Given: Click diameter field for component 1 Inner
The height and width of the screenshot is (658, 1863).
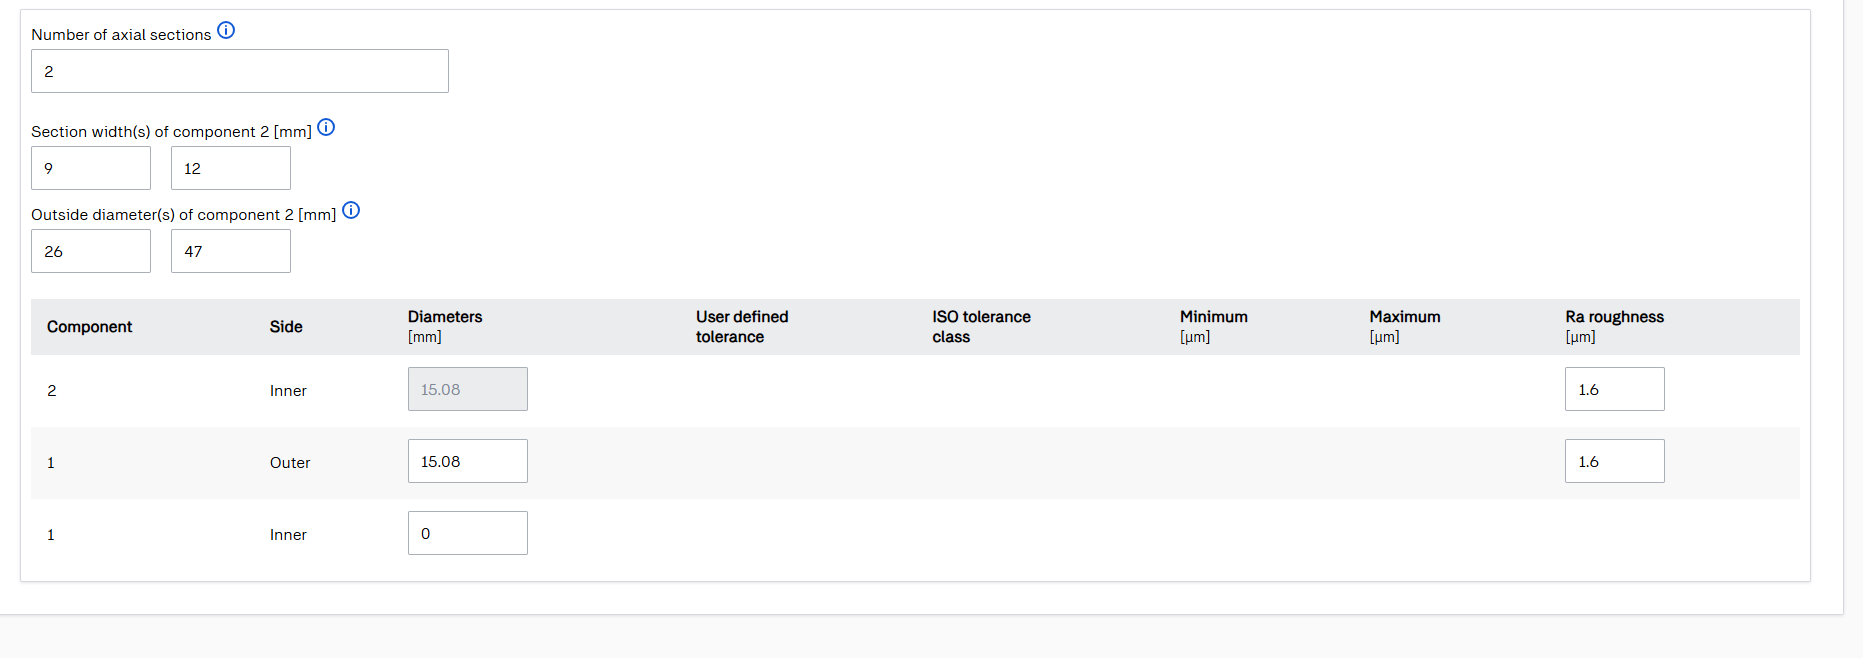Looking at the screenshot, I should point(468,533).
